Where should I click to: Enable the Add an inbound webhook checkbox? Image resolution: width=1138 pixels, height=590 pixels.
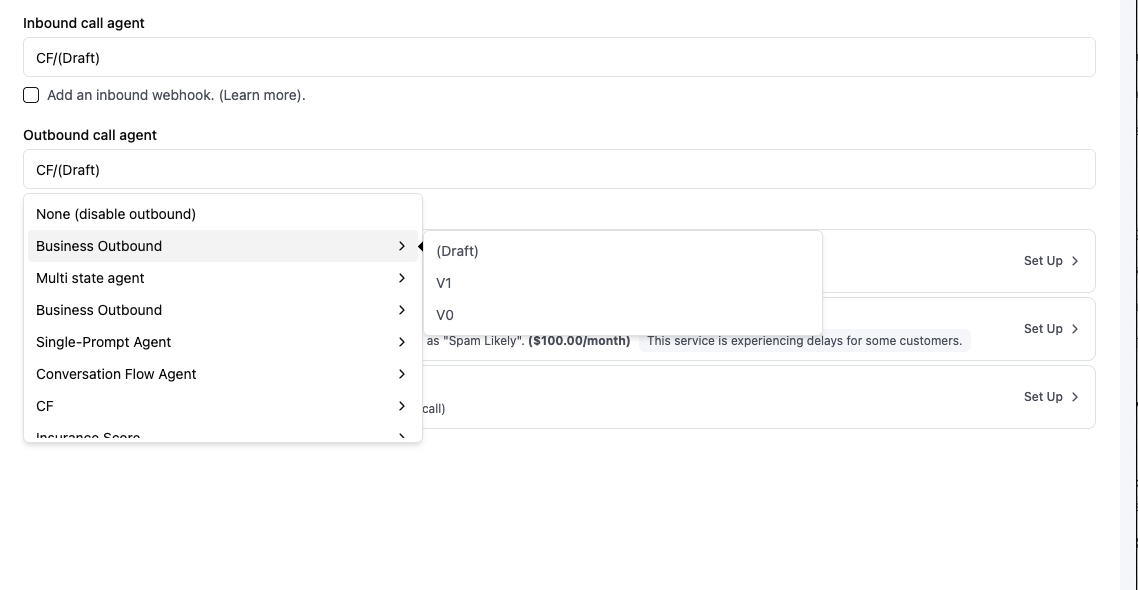point(31,95)
